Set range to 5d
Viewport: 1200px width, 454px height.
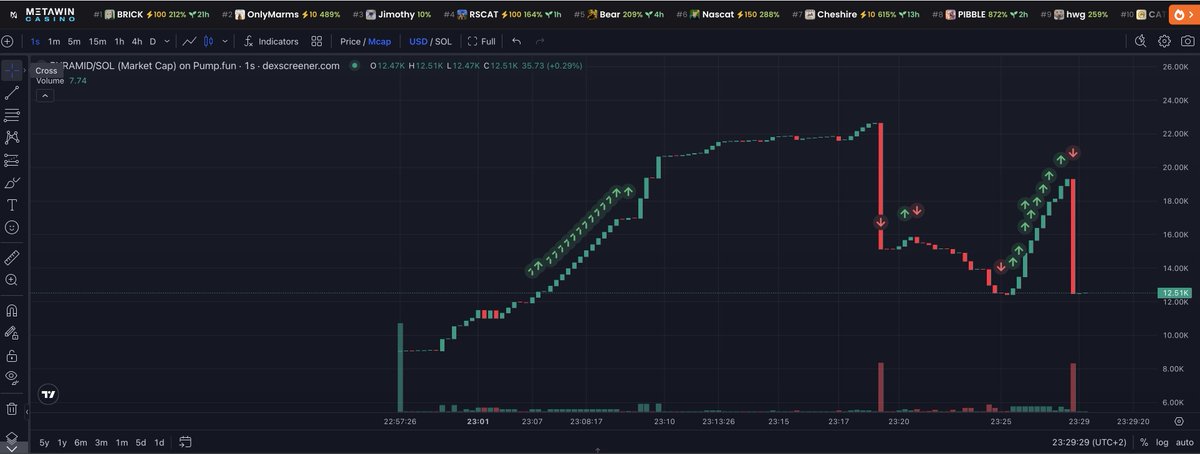141,442
